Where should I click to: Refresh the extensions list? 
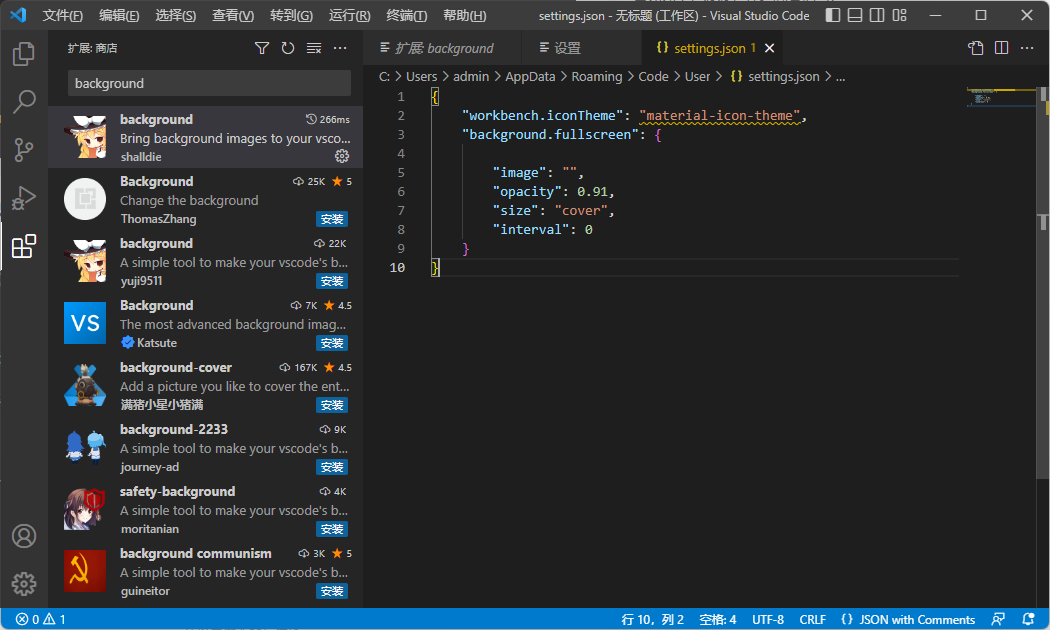point(288,48)
